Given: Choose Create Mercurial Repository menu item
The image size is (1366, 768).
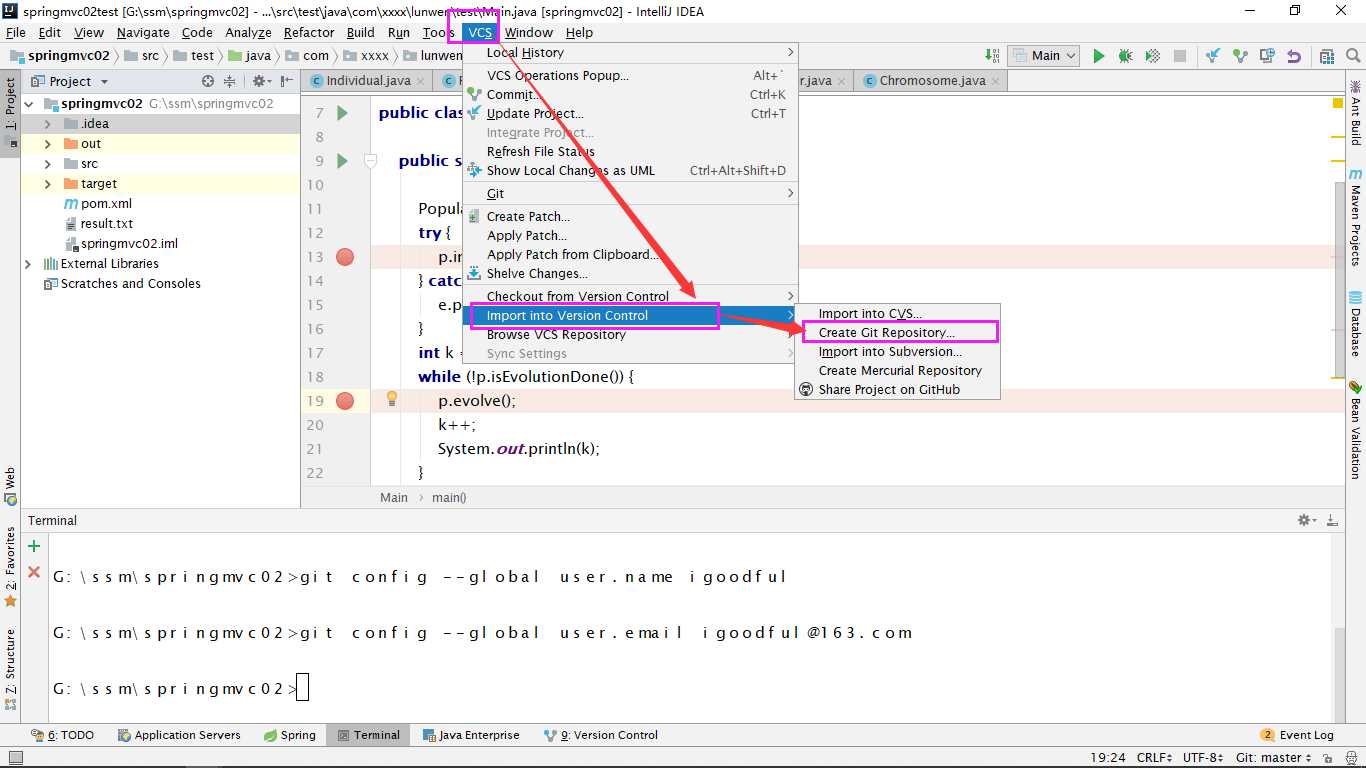Looking at the screenshot, I should pos(897,370).
